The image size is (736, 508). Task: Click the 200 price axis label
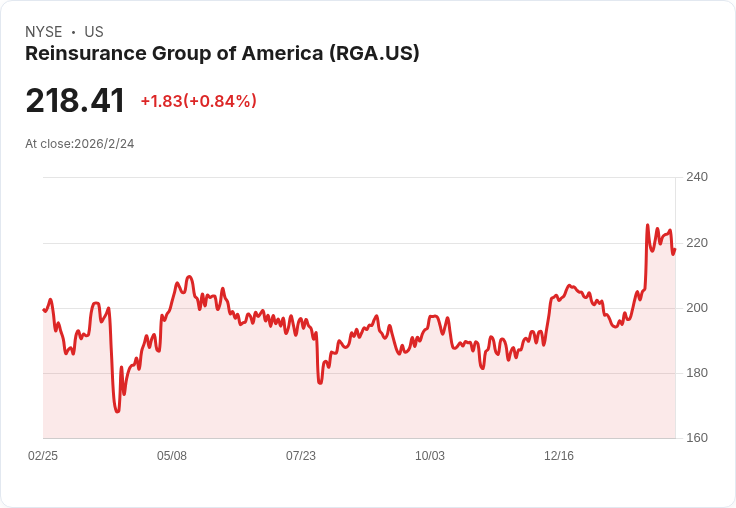click(x=697, y=308)
